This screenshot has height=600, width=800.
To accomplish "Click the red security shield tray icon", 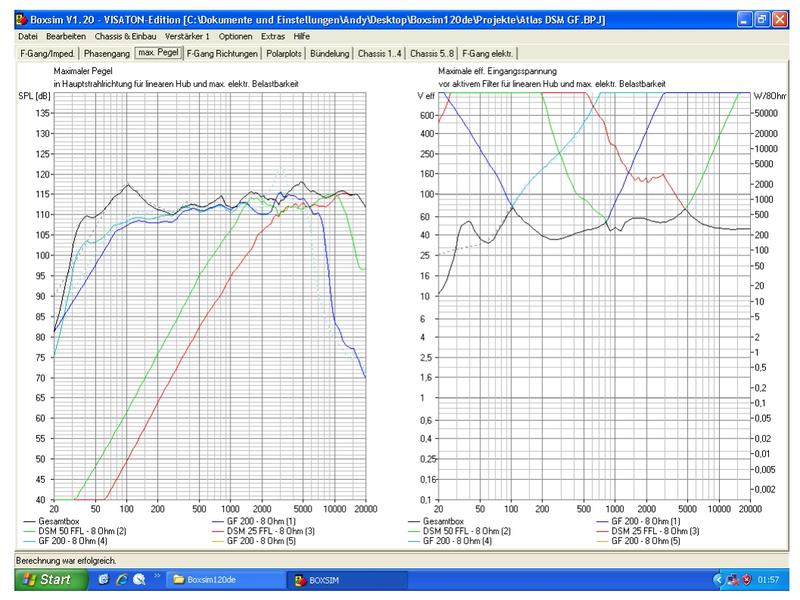I will (747, 580).
